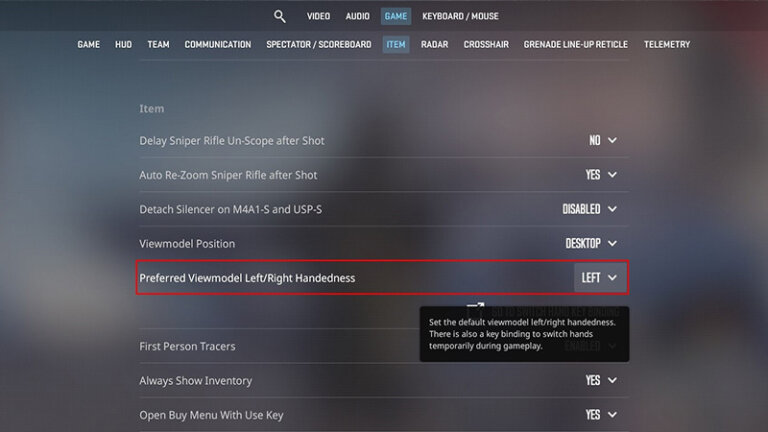
Task: Switch to Keyboard / Mouse settings
Action: 460,16
